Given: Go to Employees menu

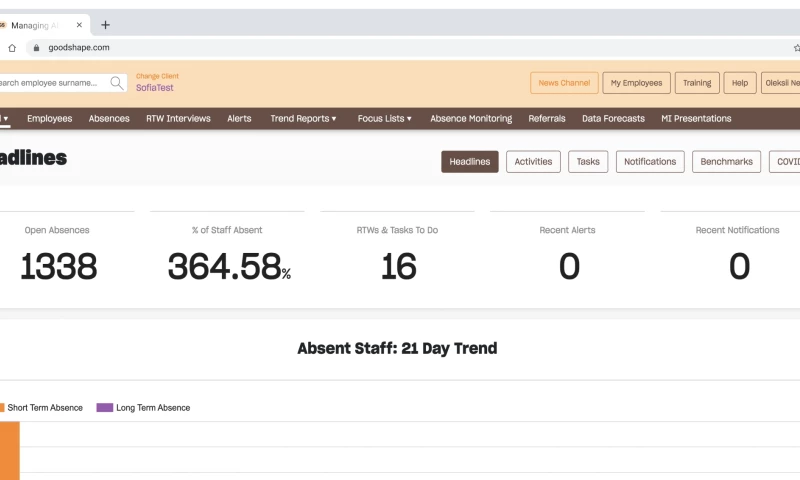Looking at the screenshot, I should [x=49, y=118].
